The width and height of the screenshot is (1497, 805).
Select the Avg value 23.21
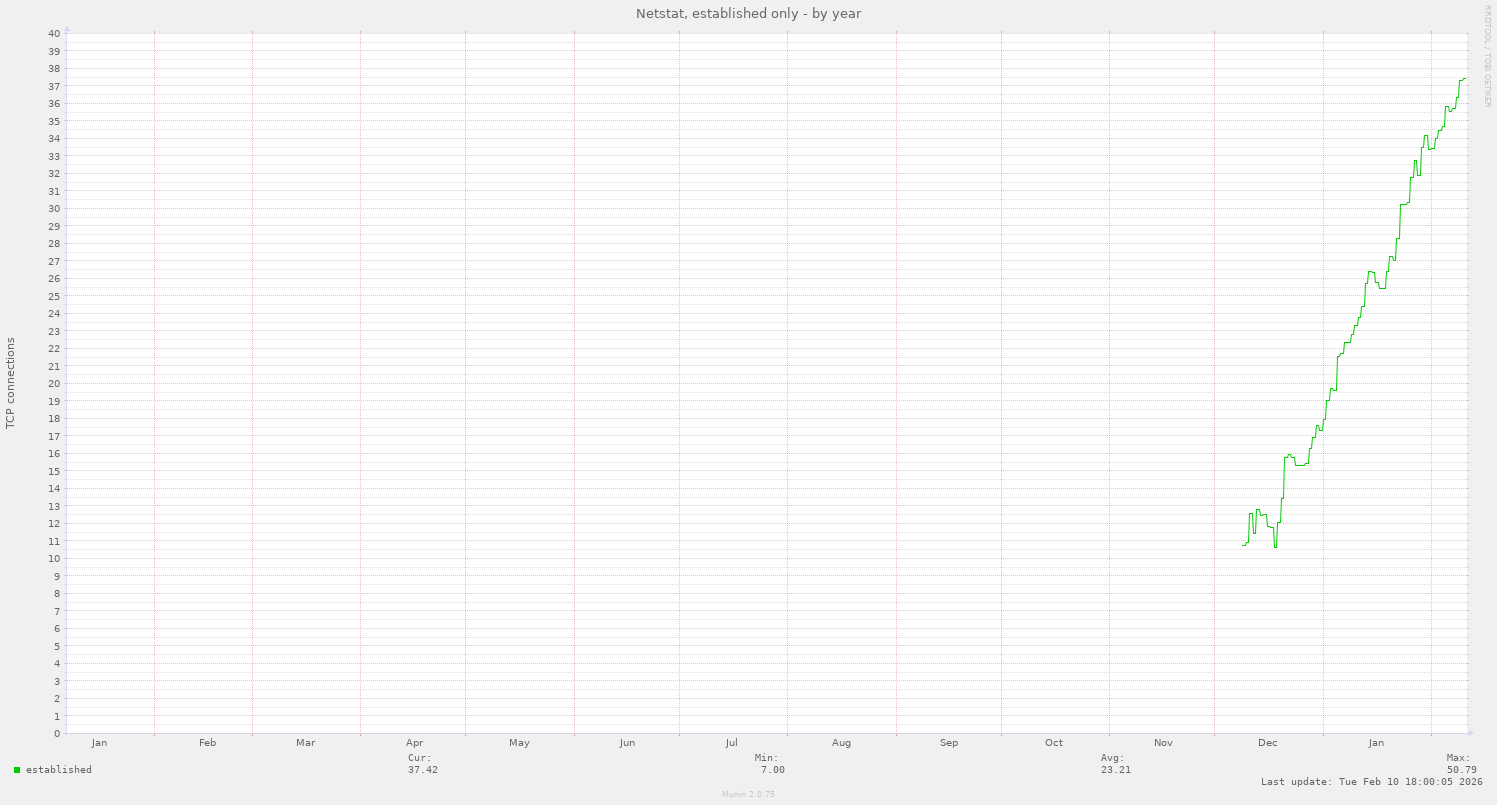tap(1116, 770)
